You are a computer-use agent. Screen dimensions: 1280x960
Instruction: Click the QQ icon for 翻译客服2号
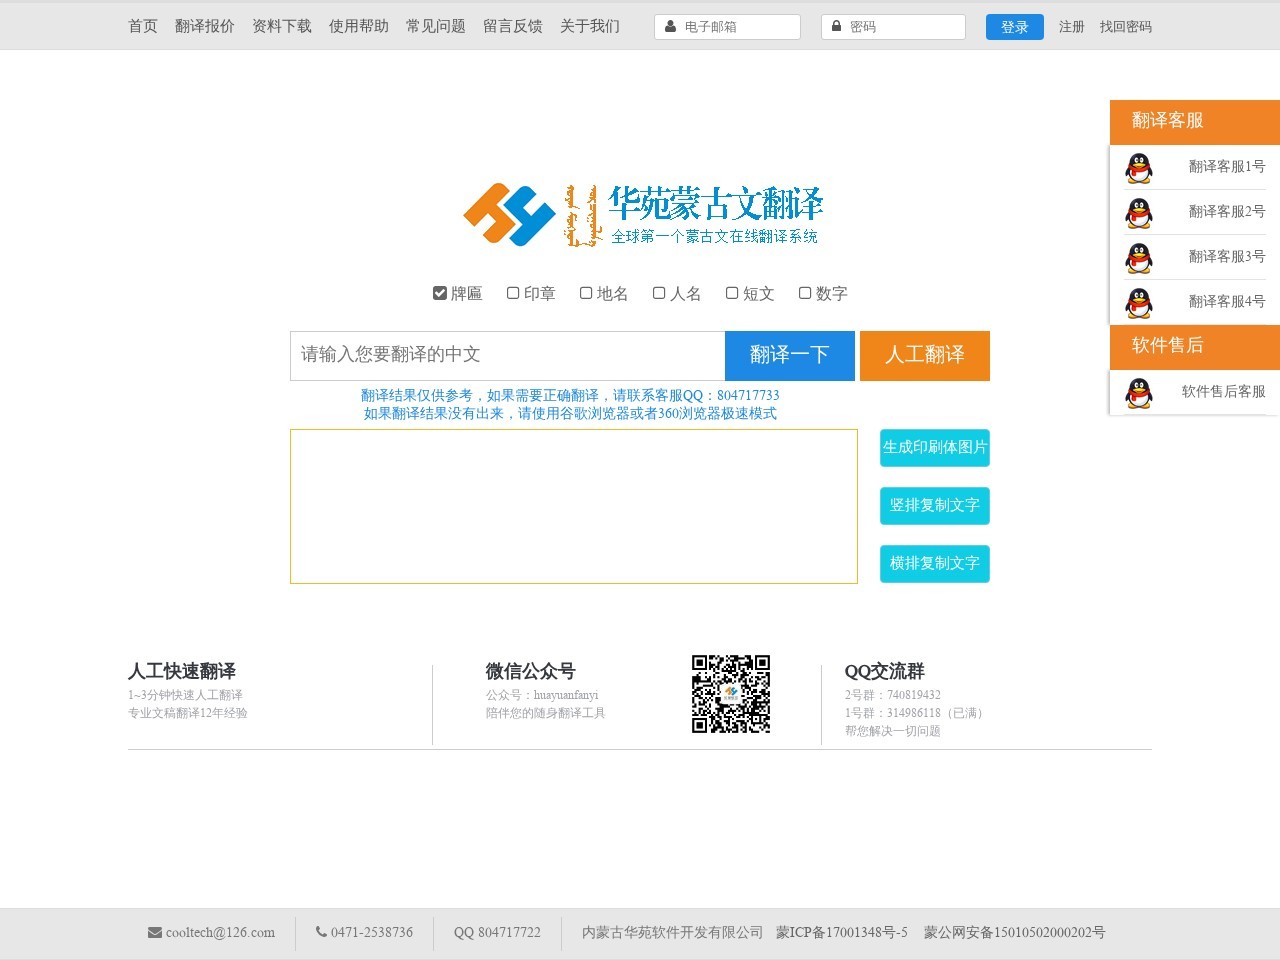(1139, 212)
